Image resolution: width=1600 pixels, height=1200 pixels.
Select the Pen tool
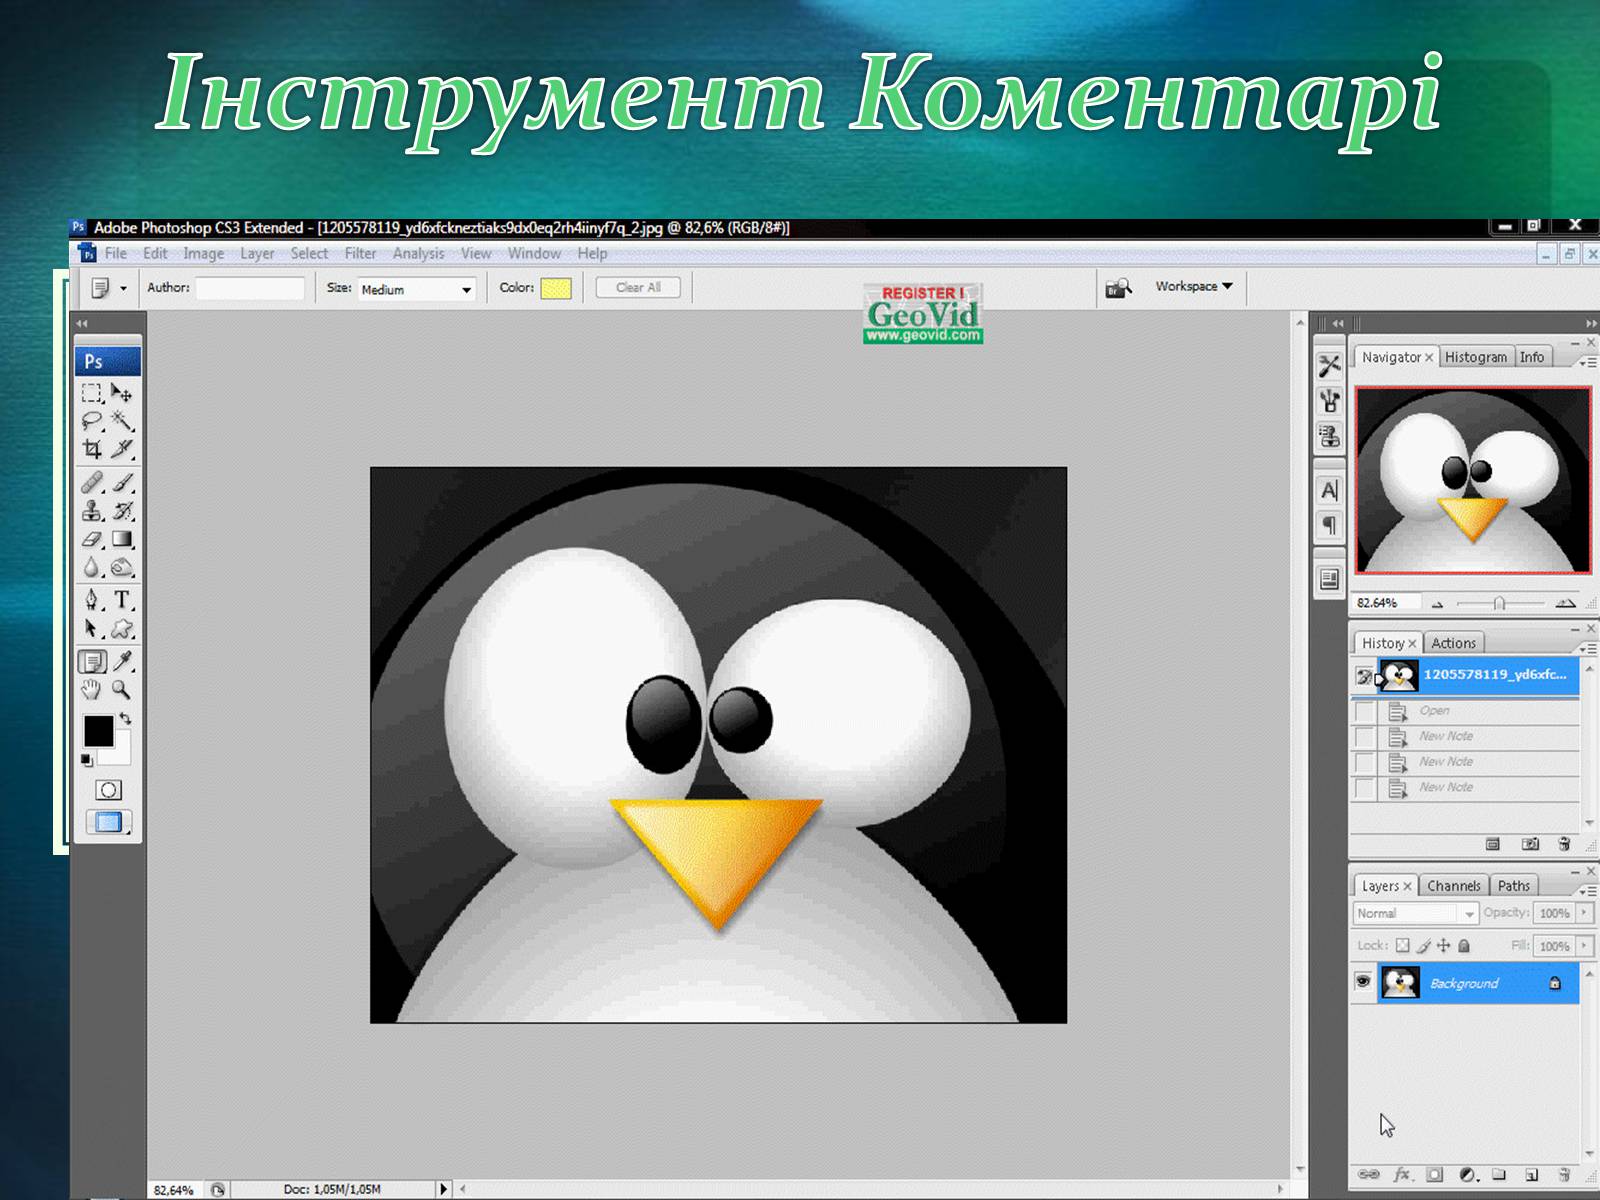[x=92, y=600]
